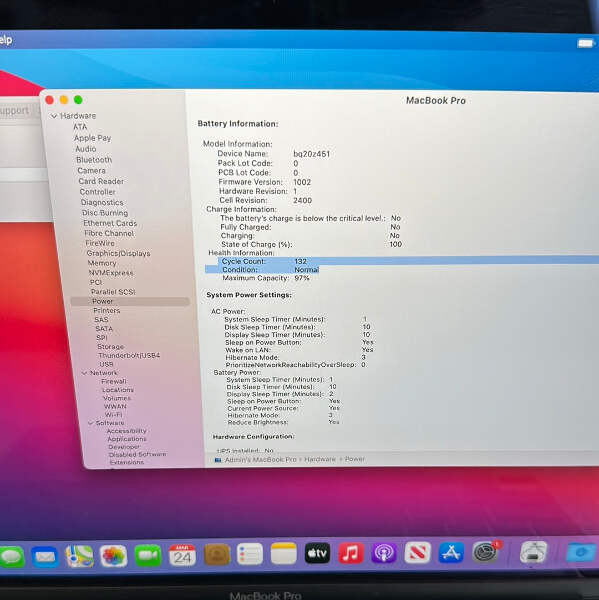The width and height of the screenshot is (599, 600).
Task: Switch to the Support tab in the back window
Action: (15, 111)
